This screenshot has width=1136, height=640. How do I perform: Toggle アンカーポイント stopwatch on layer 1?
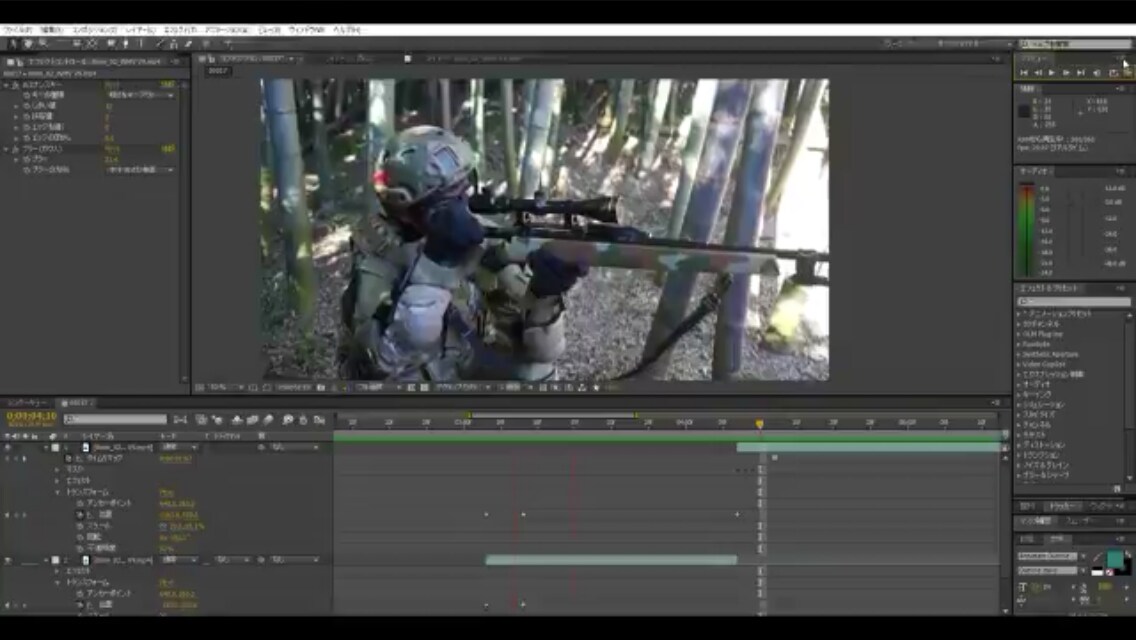pos(80,504)
